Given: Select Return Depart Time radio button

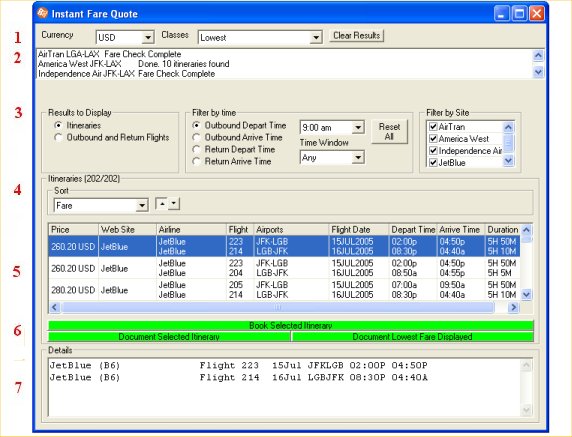Looking at the screenshot, I should tap(196, 150).
